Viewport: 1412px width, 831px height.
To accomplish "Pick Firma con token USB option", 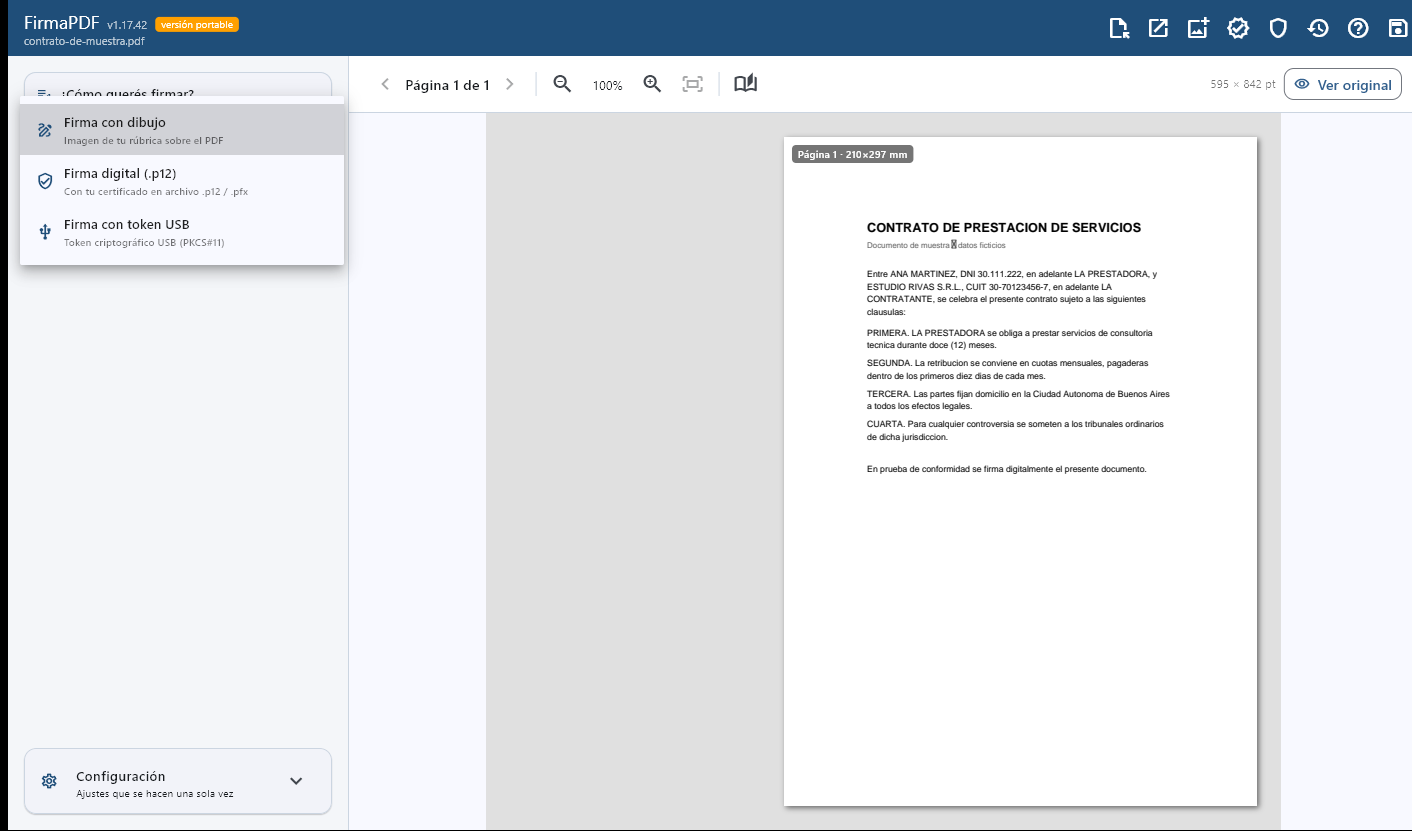I will point(182,232).
